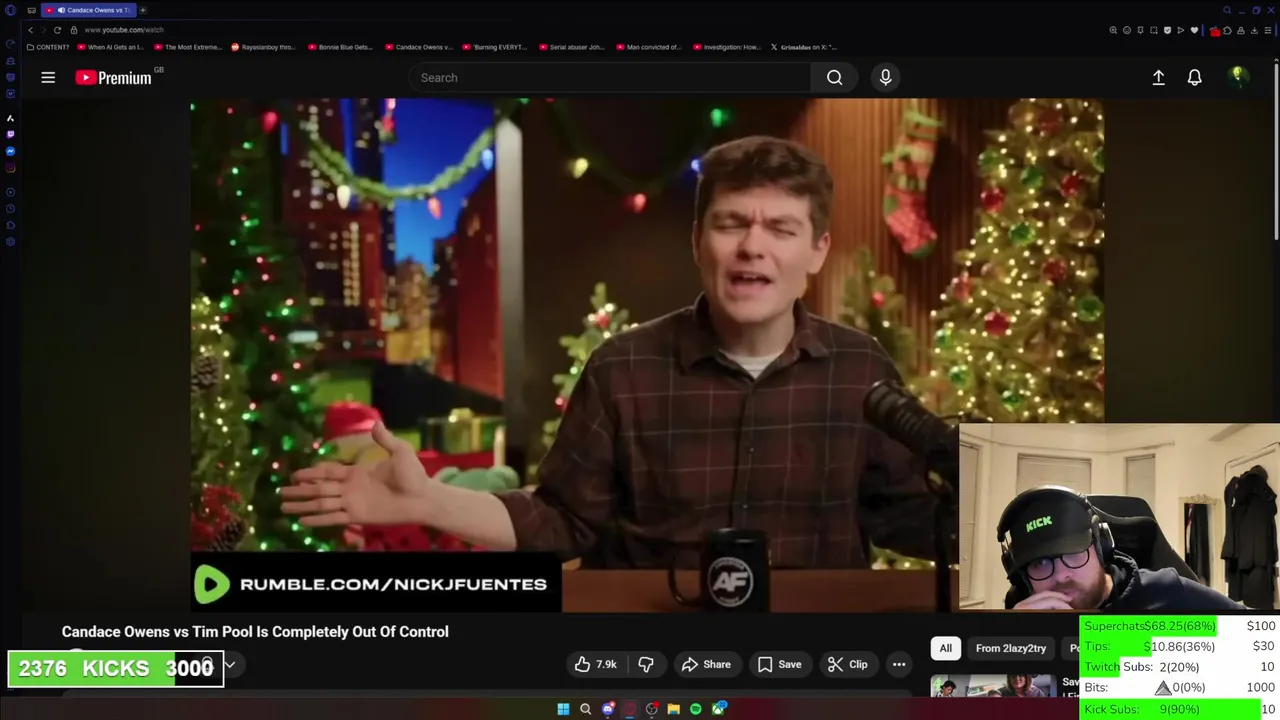Take a snapshot with the dashed square icon
Viewport: 1280px width, 720px height.
[1154, 30]
